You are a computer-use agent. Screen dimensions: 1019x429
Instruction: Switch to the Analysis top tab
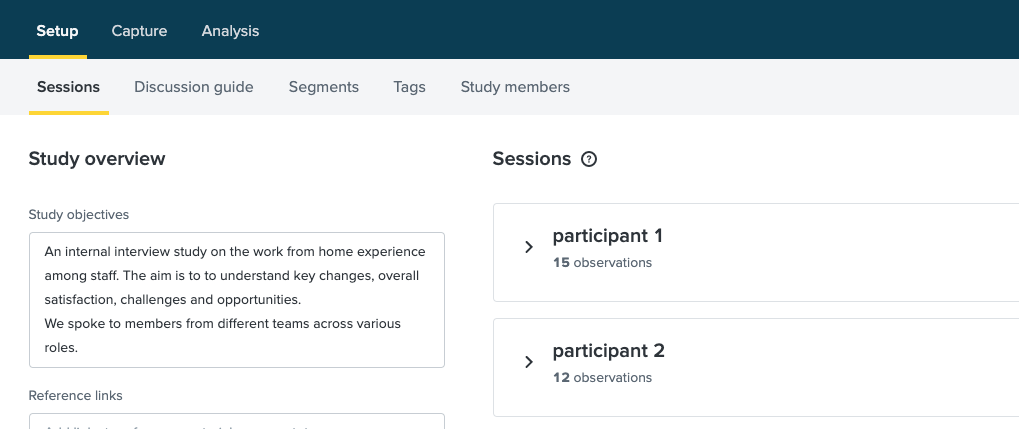[230, 31]
